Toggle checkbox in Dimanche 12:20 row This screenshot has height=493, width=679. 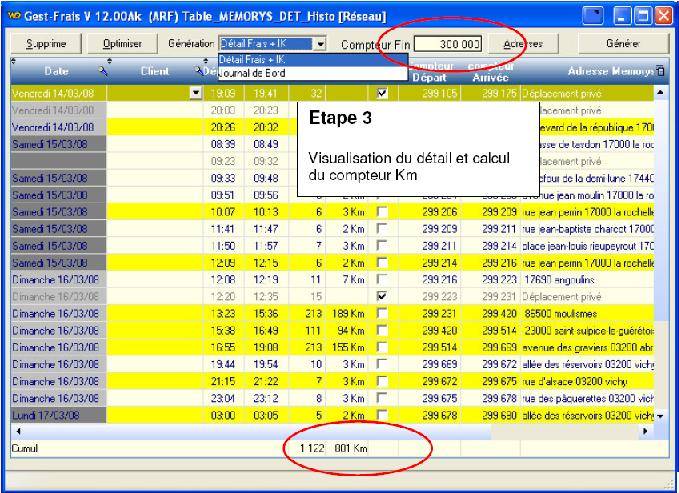pyautogui.click(x=380, y=297)
